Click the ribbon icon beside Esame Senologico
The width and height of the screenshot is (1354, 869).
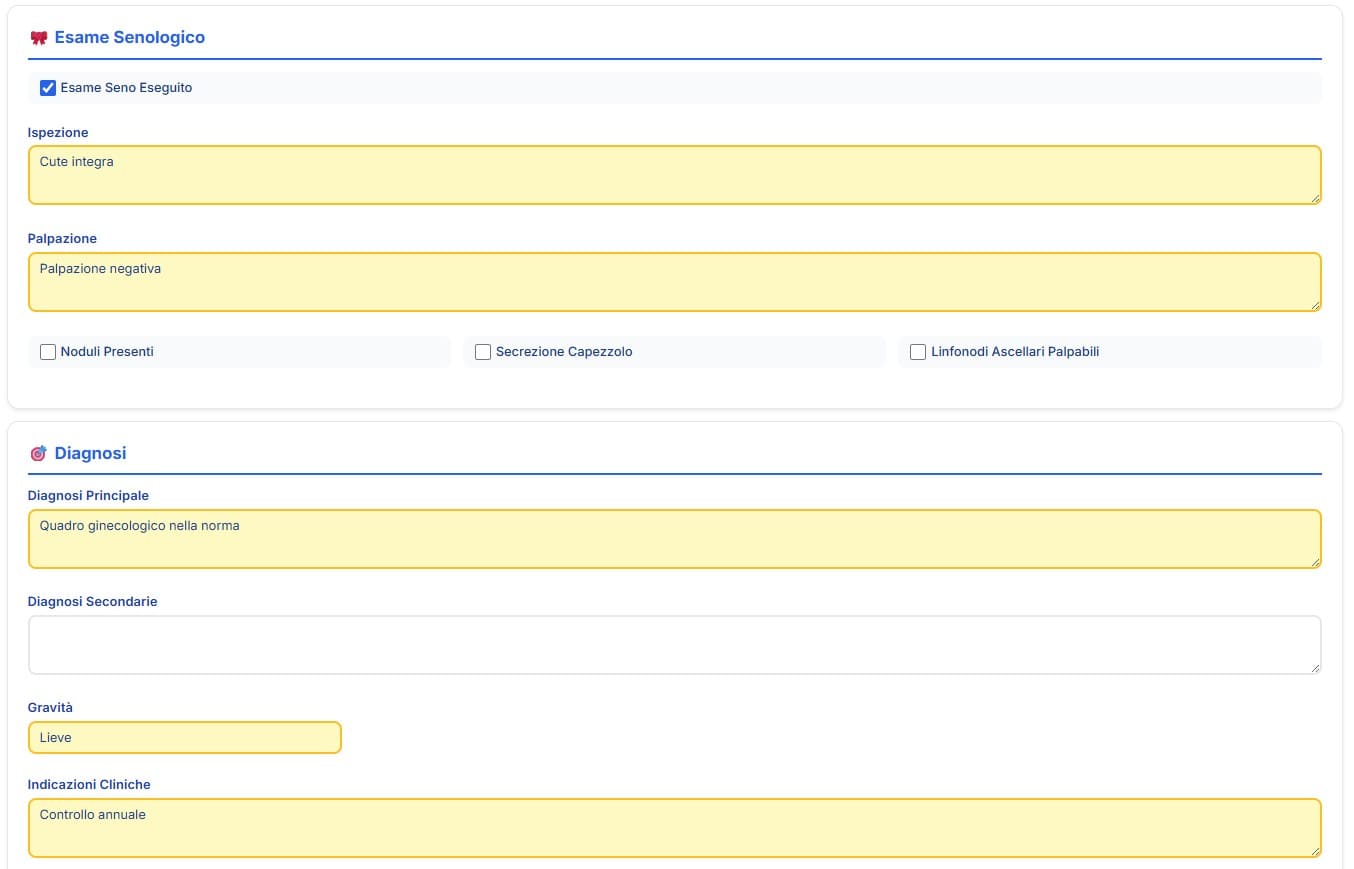pos(39,38)
